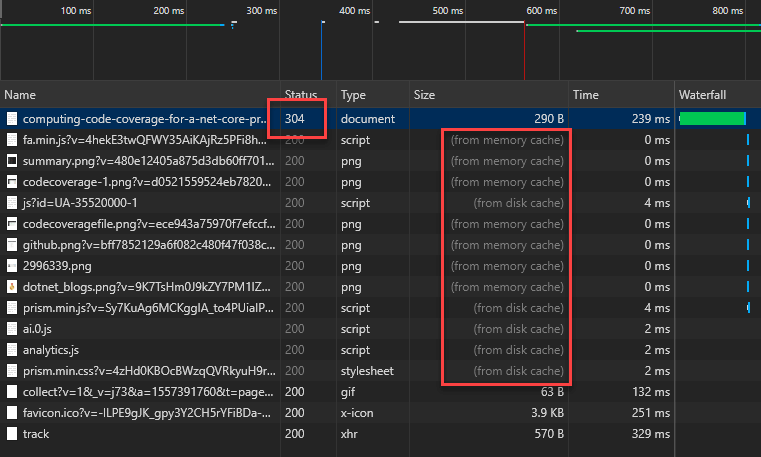Screen dimensions: 761x457
Task: Click the thumbnail icon for codecoverage-1.png
Action: (x=12, y=182)
